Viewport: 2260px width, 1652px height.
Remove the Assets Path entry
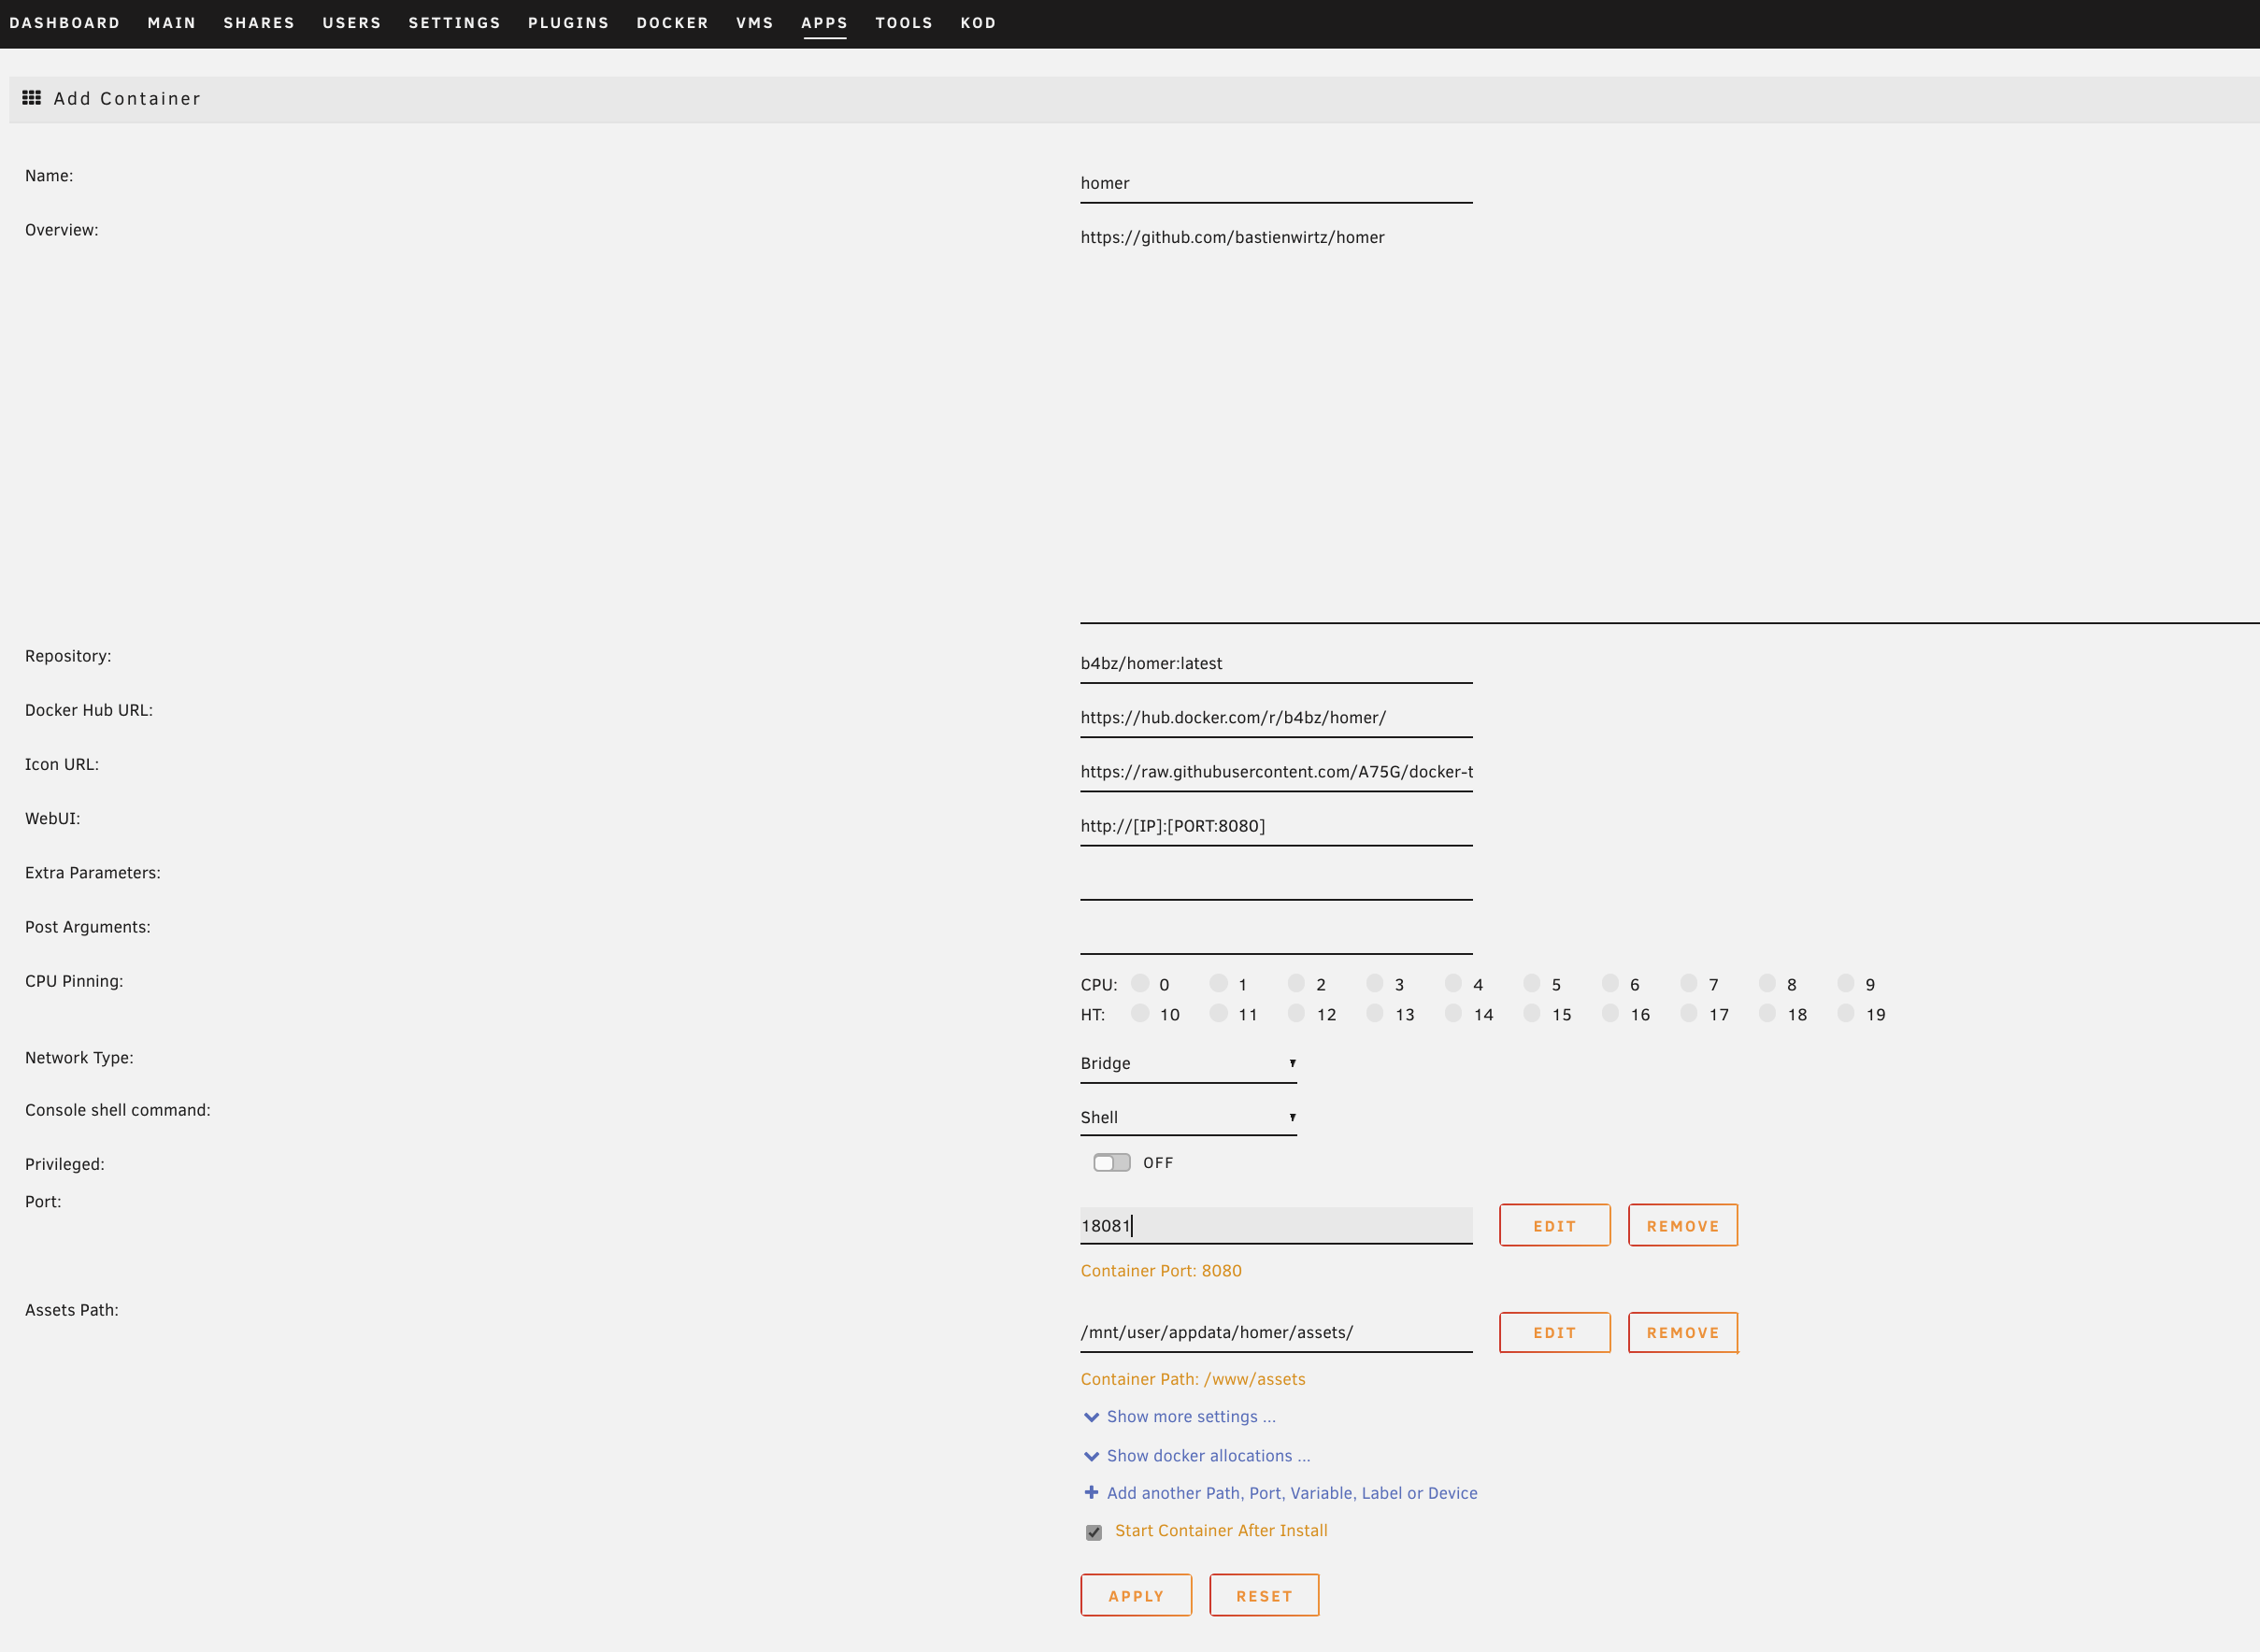[1682, 1332]
